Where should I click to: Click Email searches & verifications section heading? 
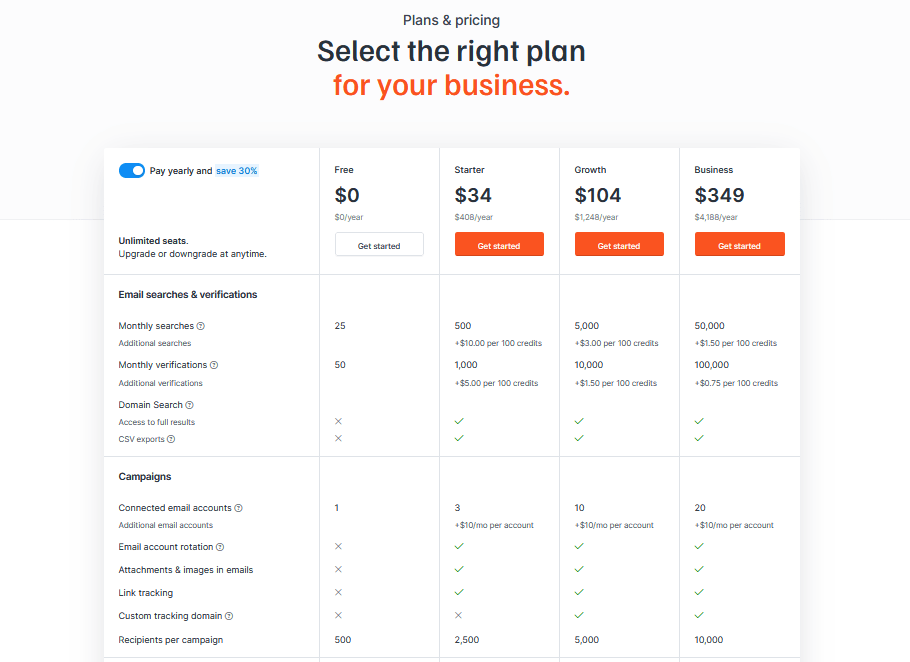coord(188,295)
